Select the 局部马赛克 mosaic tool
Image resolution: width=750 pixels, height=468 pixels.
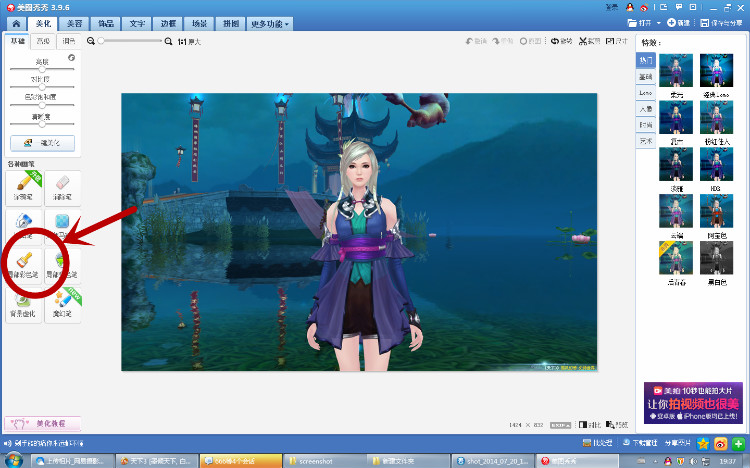tap(63, 226)
